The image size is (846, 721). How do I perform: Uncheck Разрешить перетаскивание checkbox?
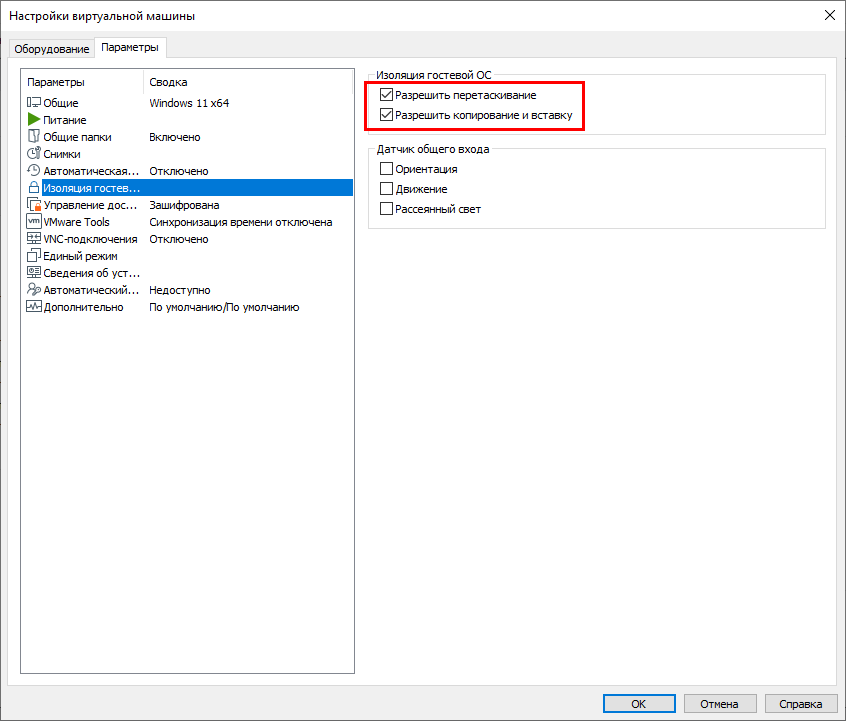[x=386, y=94]
